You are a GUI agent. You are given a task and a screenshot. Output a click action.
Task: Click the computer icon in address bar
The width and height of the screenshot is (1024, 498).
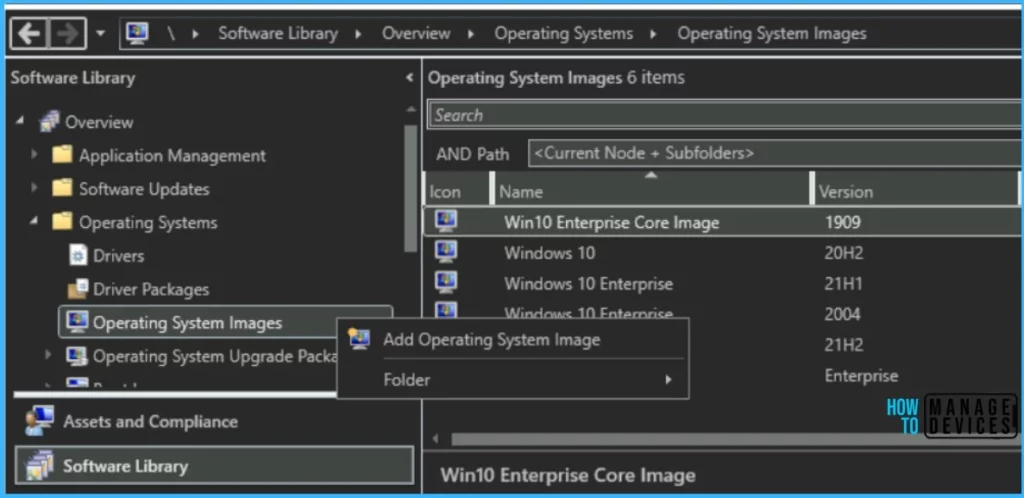click(138, 33)
